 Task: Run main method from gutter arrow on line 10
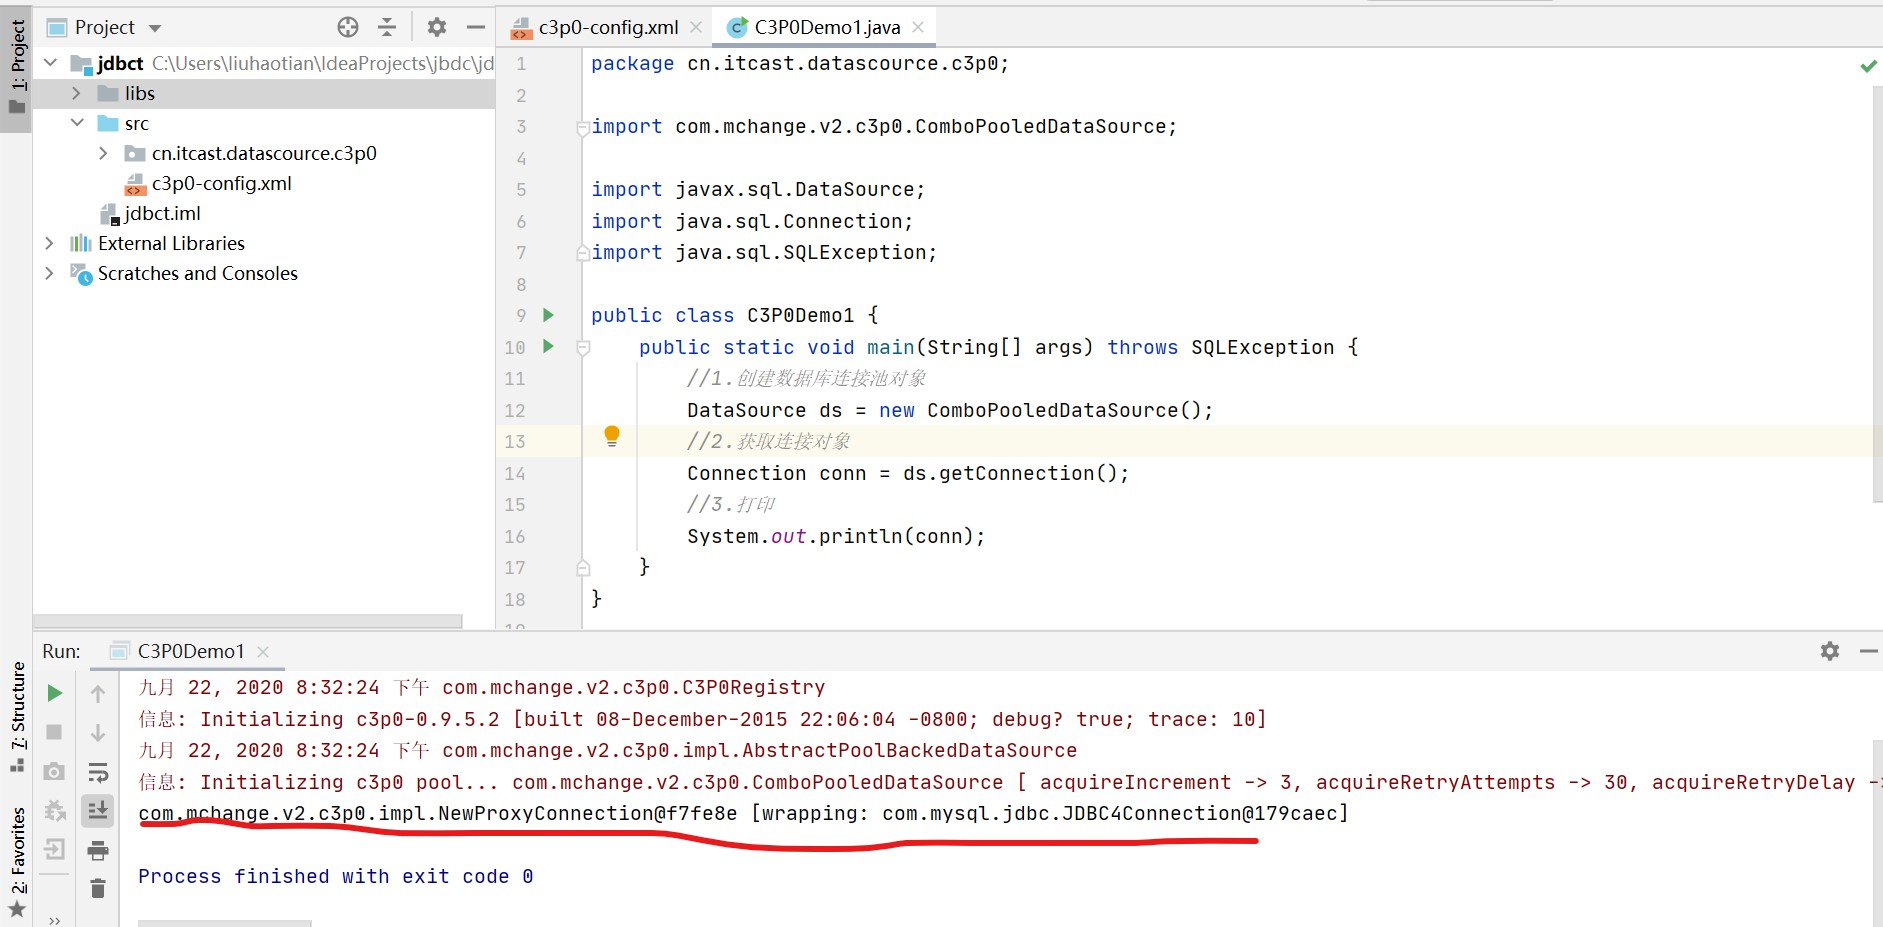(548, 347)
